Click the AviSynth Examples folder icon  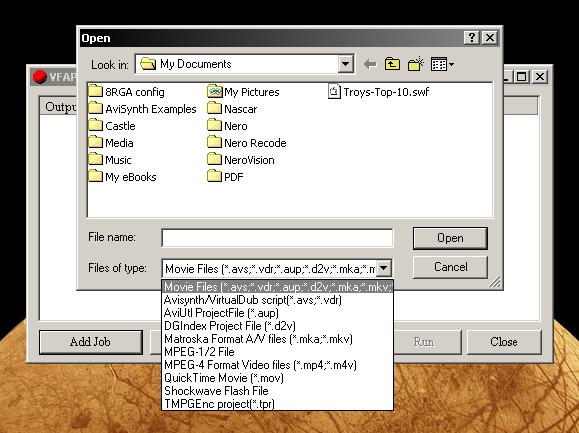[x=96, y=108]
